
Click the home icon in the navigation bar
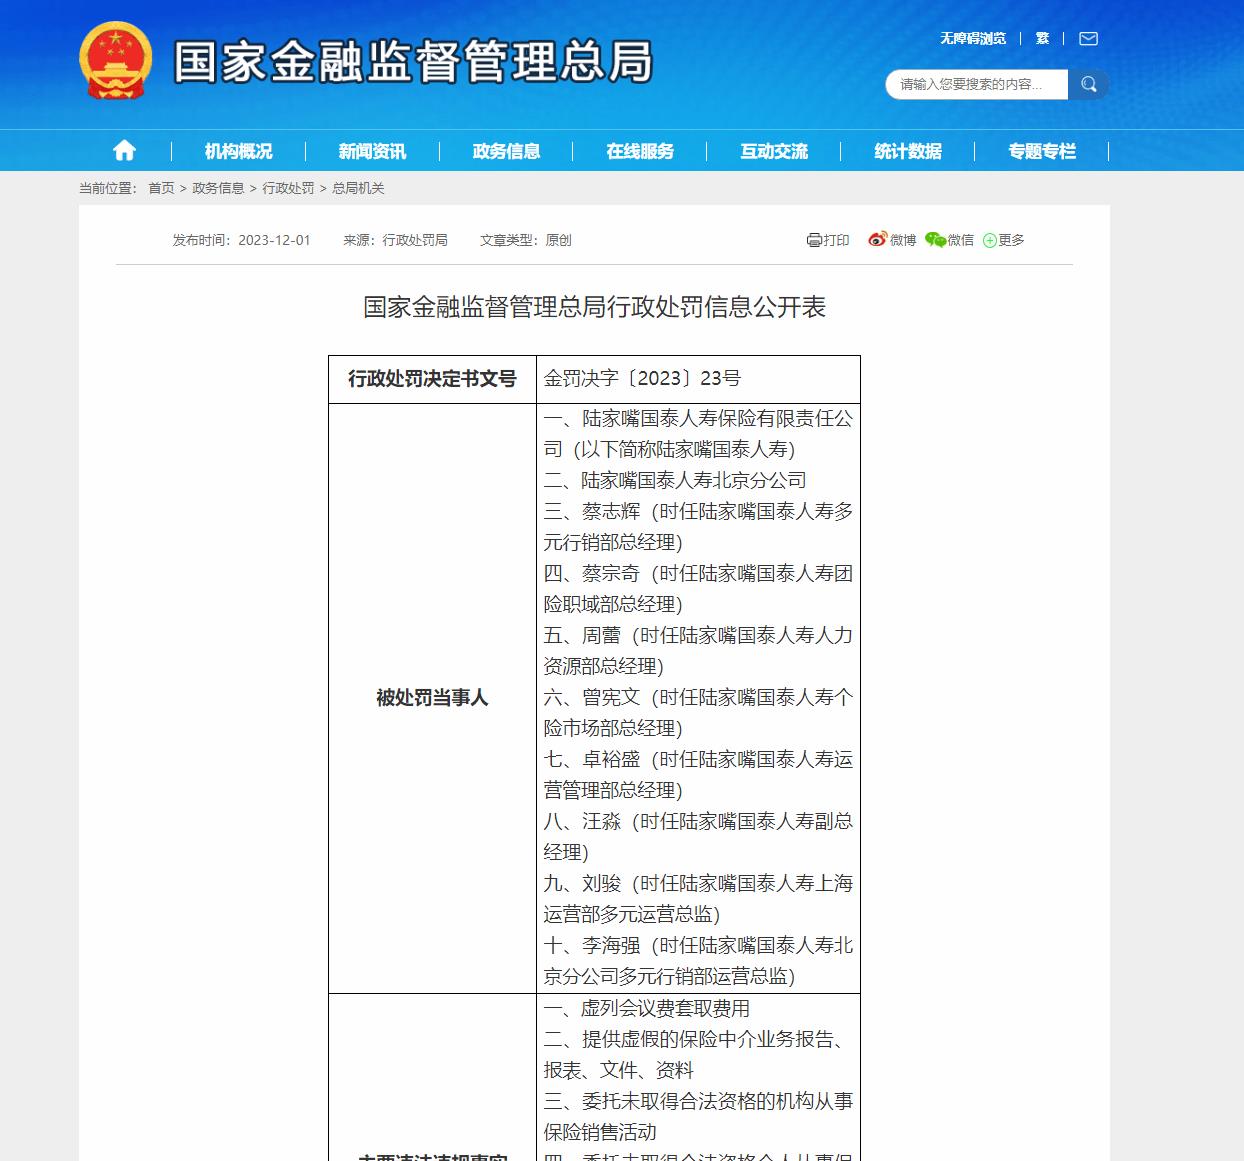(x=124, y=150)
